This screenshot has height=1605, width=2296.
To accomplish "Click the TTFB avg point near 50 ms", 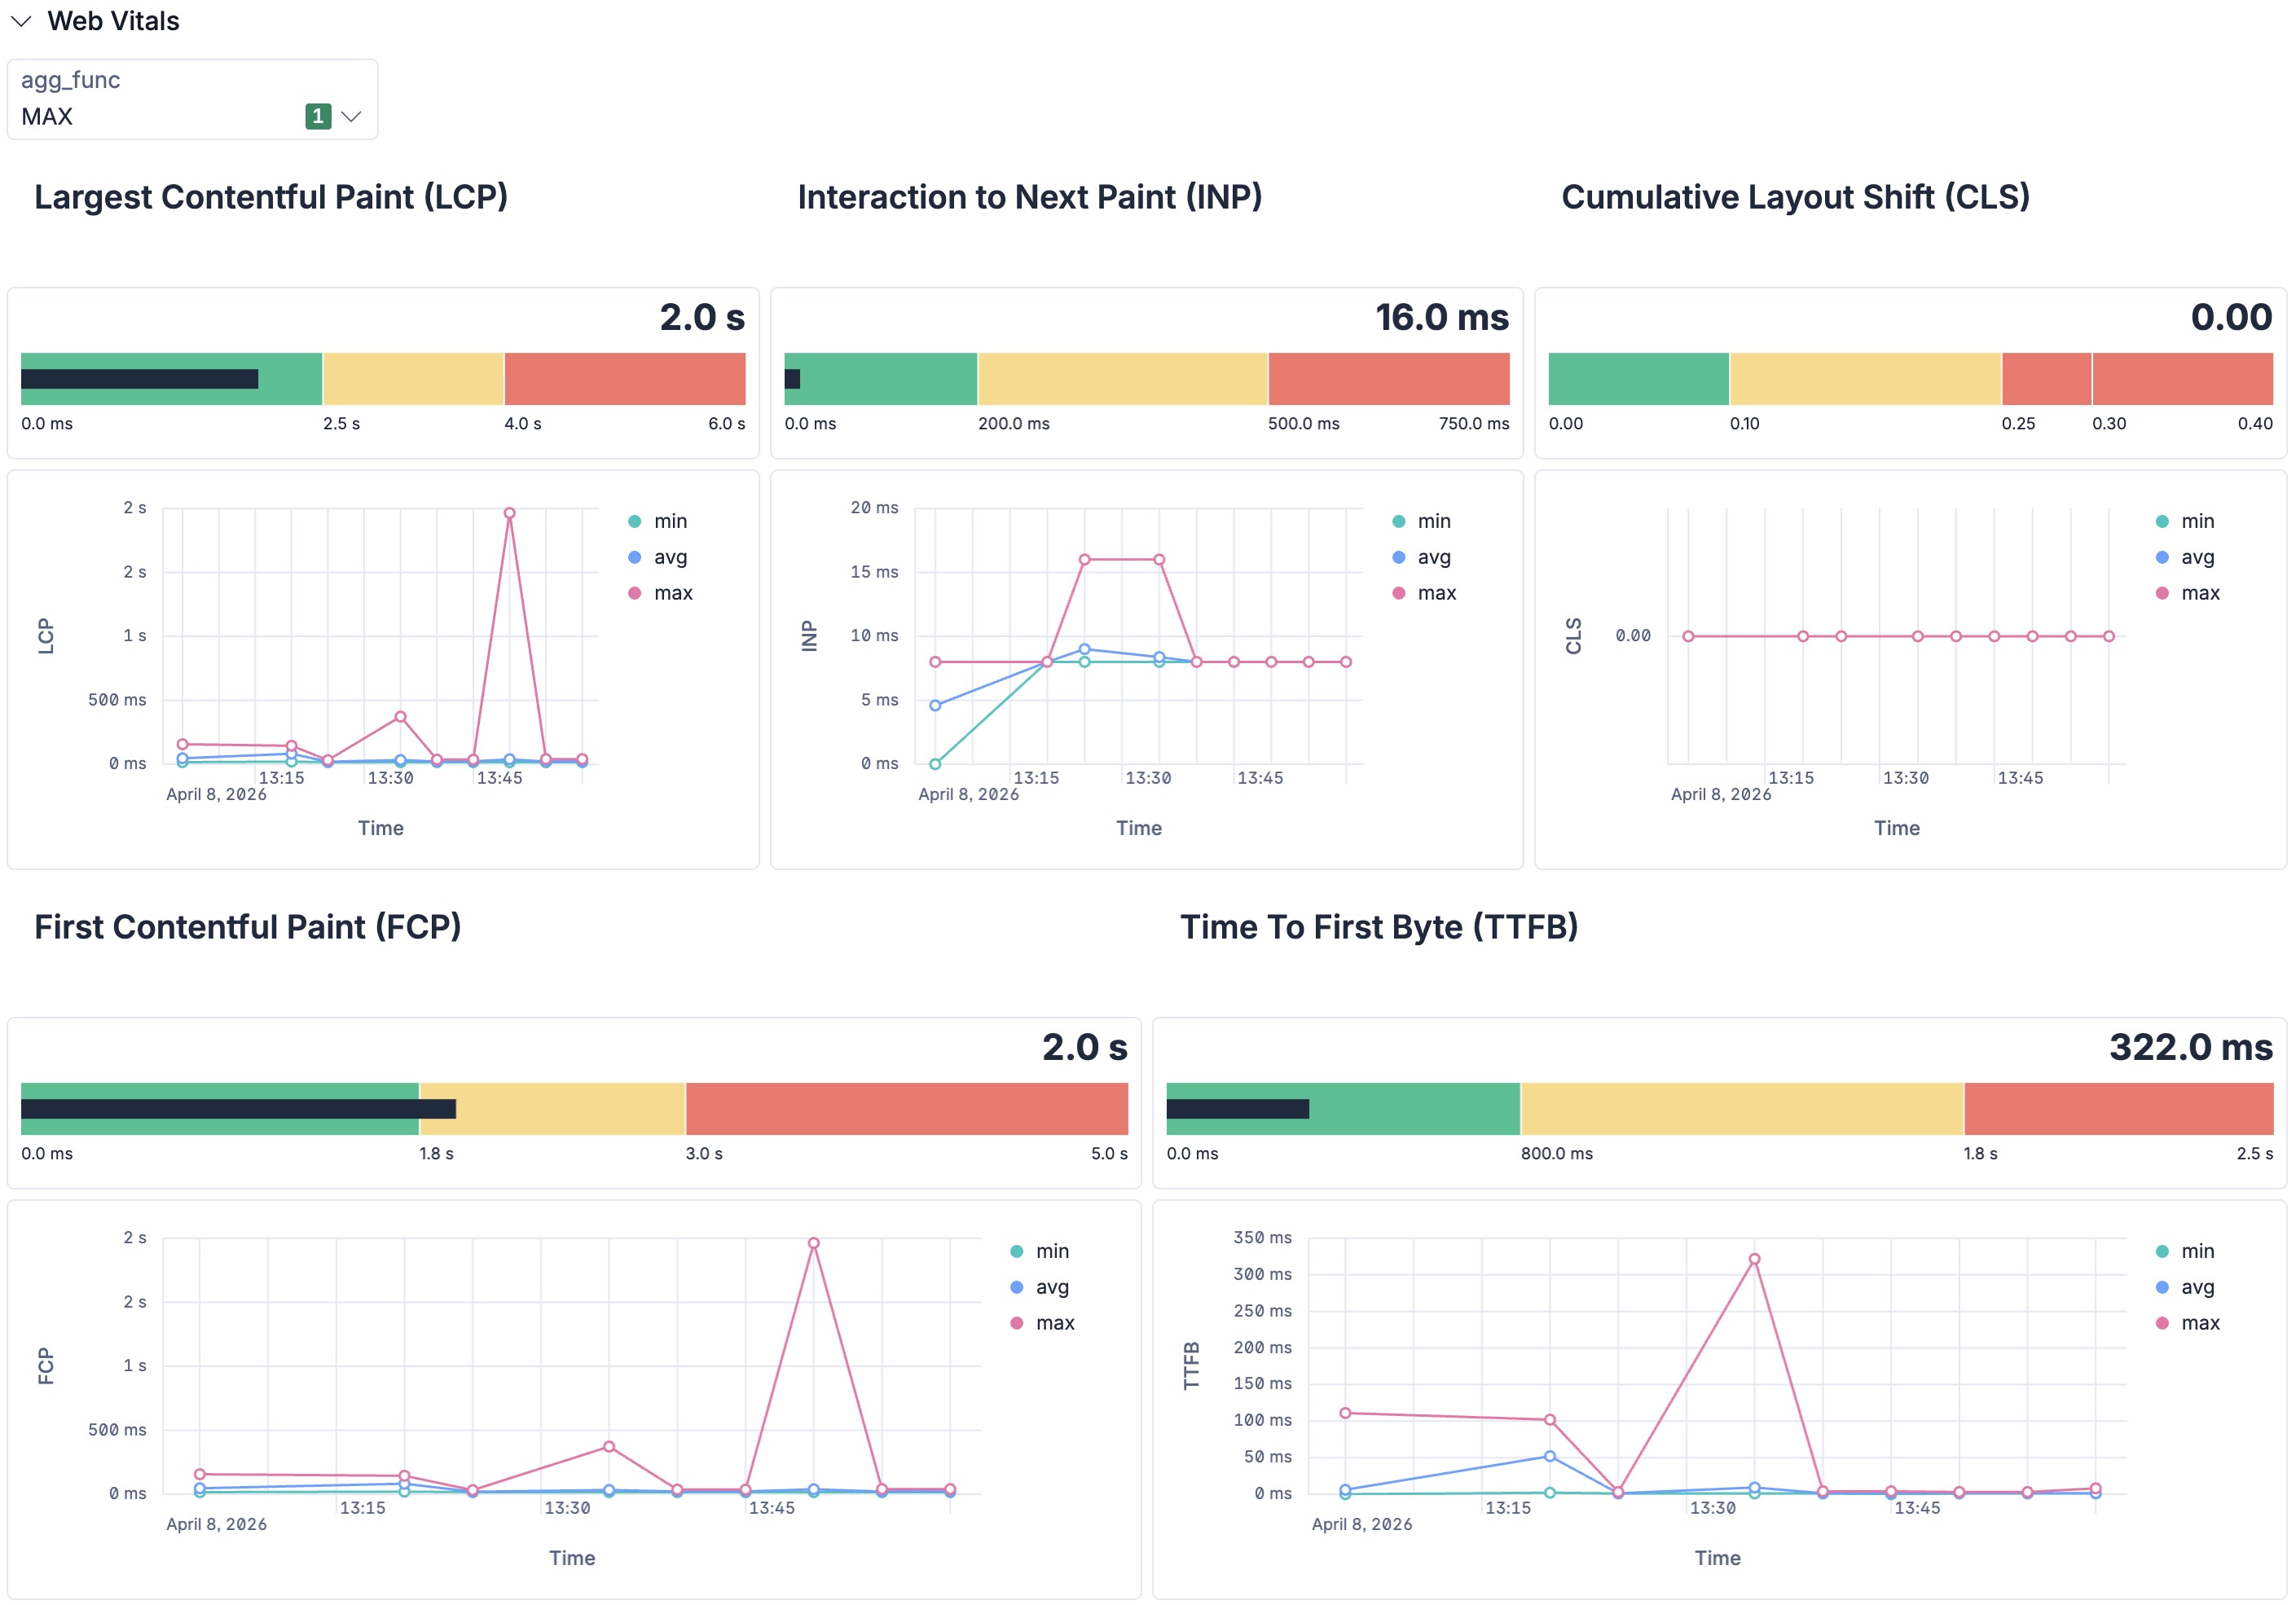I will pos(1549,1456).
